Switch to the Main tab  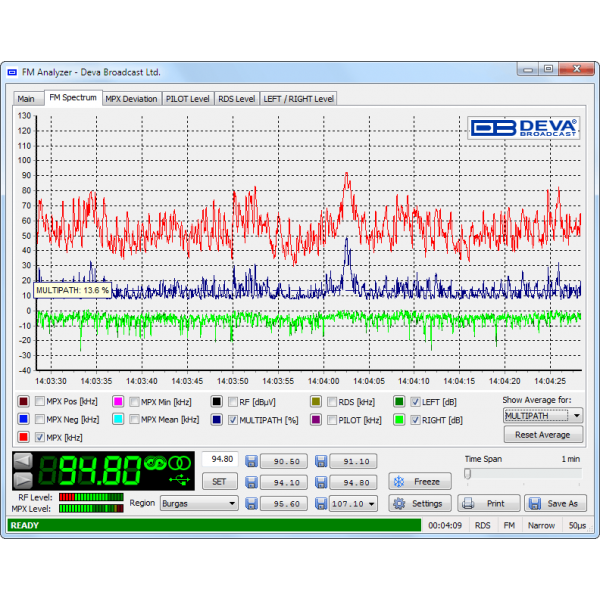26,99
